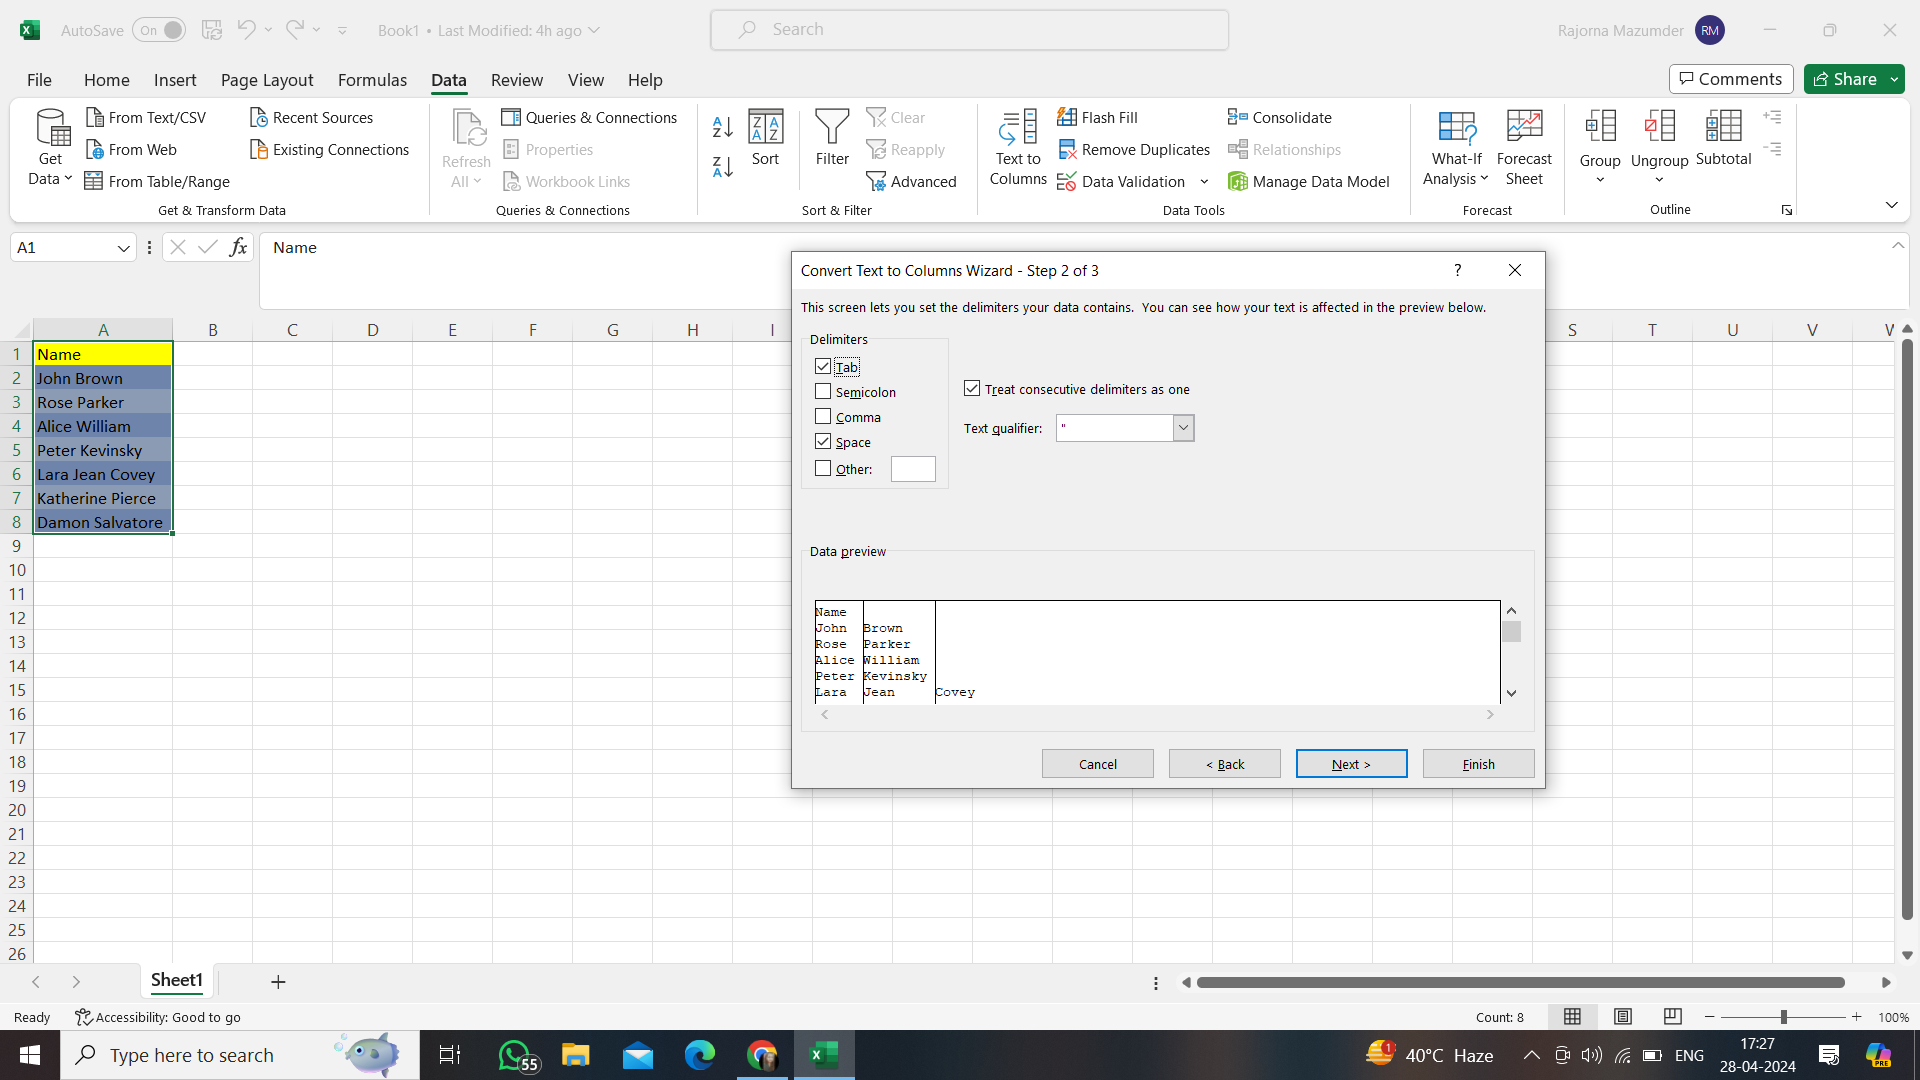Expand the Ungroup dropdown arrow

pos(1659,181)
